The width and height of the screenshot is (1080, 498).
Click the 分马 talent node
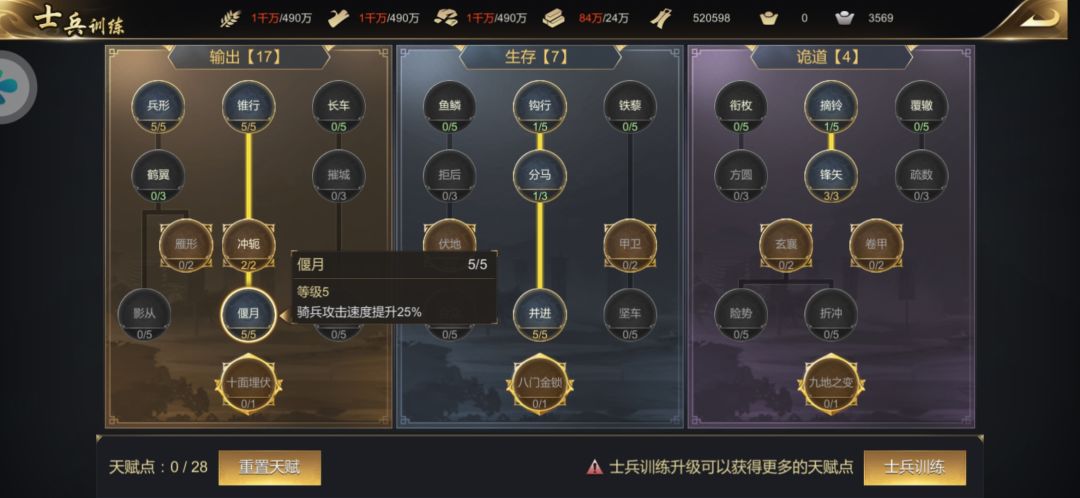click(x=540, y=176)
